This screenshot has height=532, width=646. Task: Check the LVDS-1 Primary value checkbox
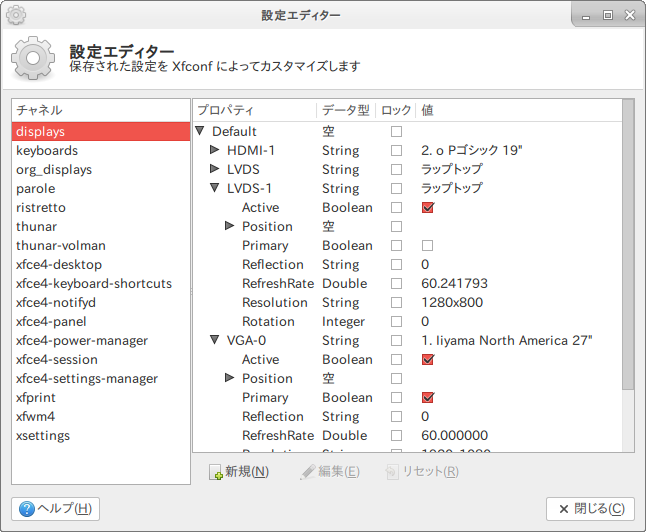click(428, 246)
